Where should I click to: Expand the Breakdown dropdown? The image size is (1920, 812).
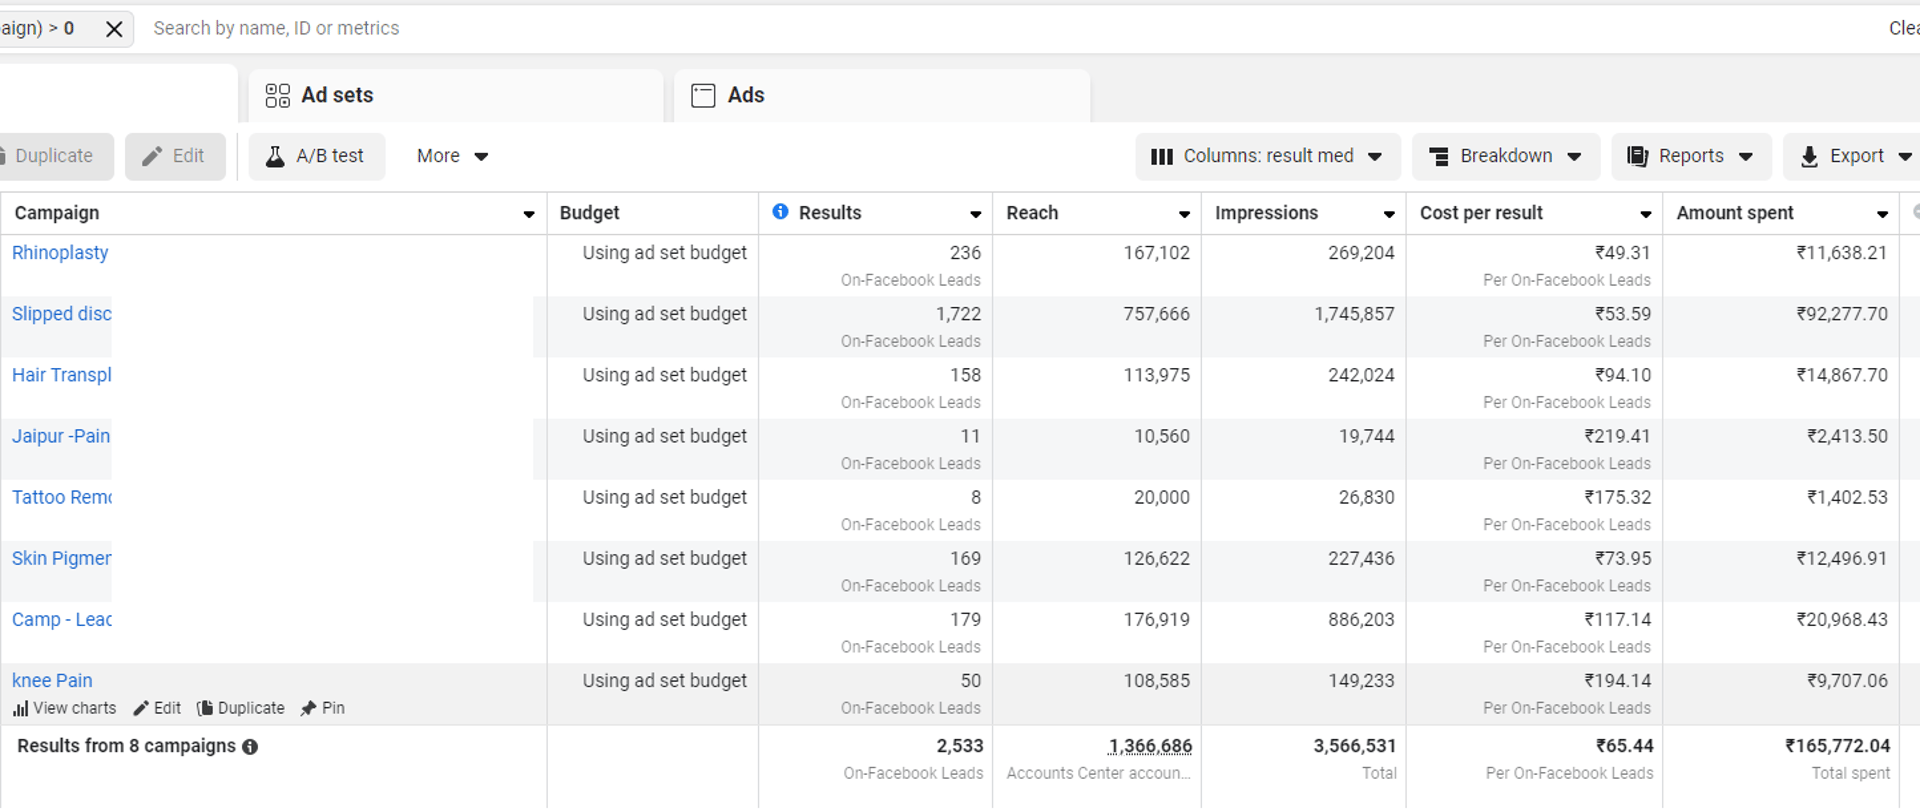click(x=1505, y=156)
